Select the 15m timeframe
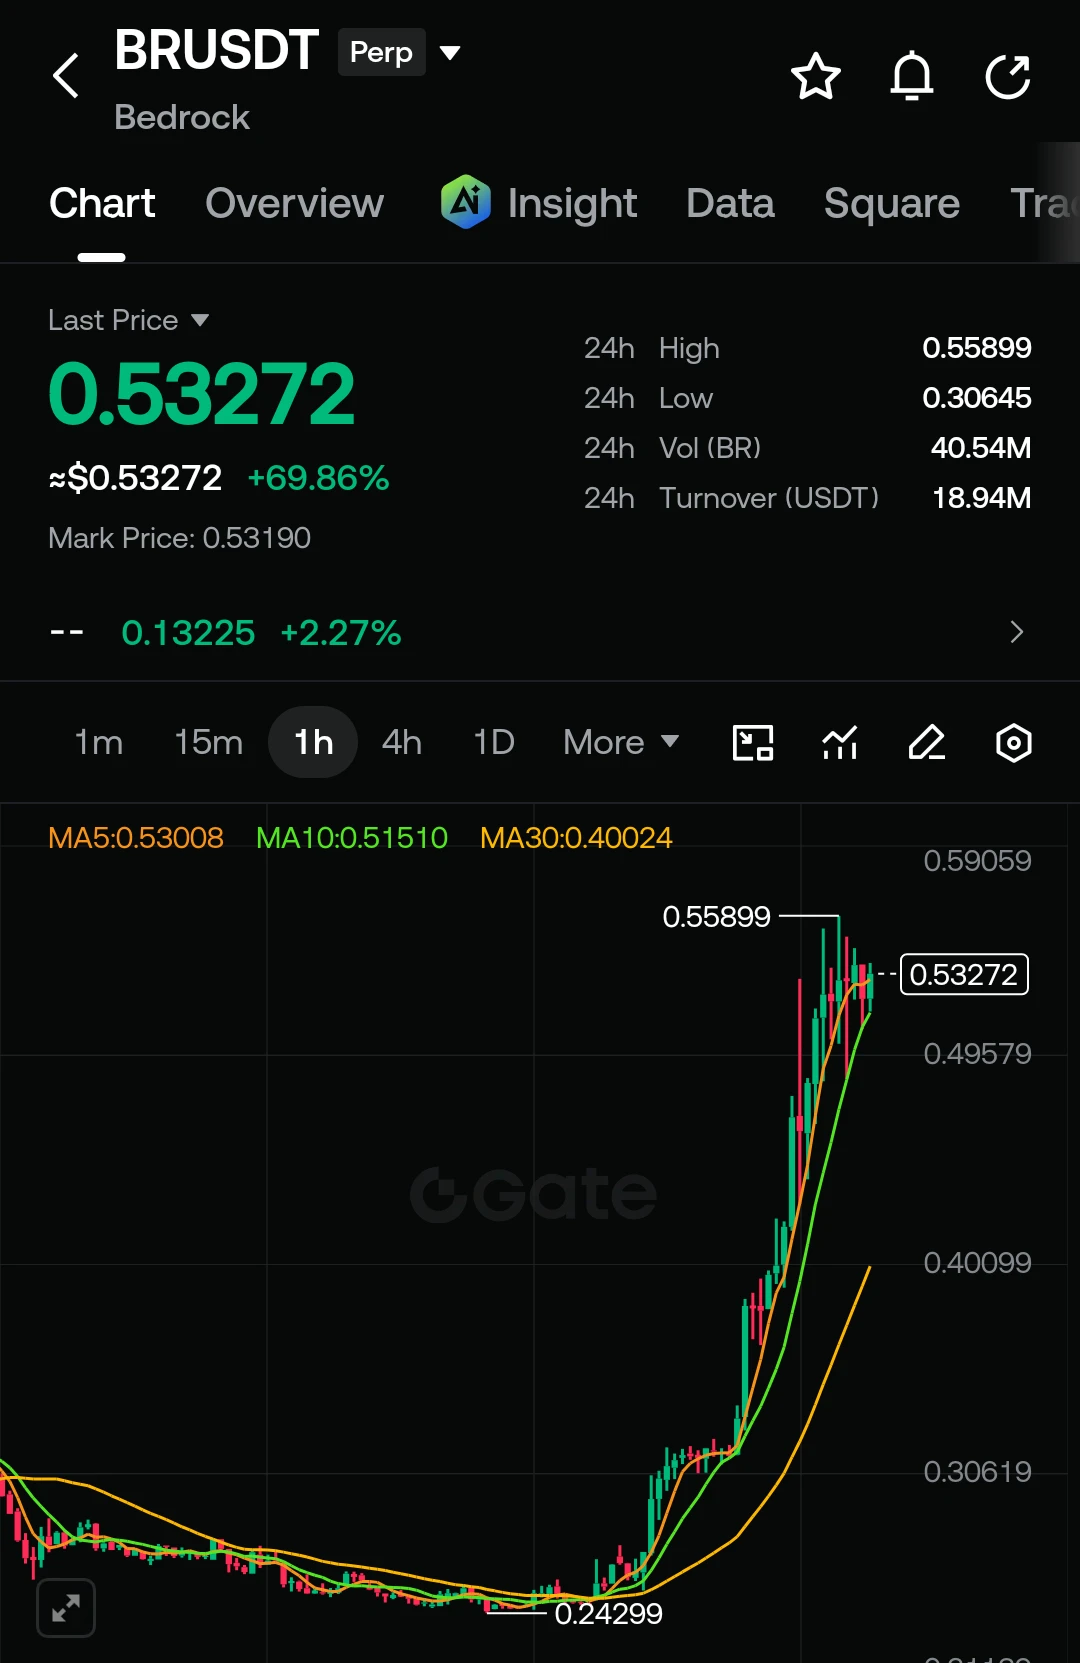 pos(208,742)
